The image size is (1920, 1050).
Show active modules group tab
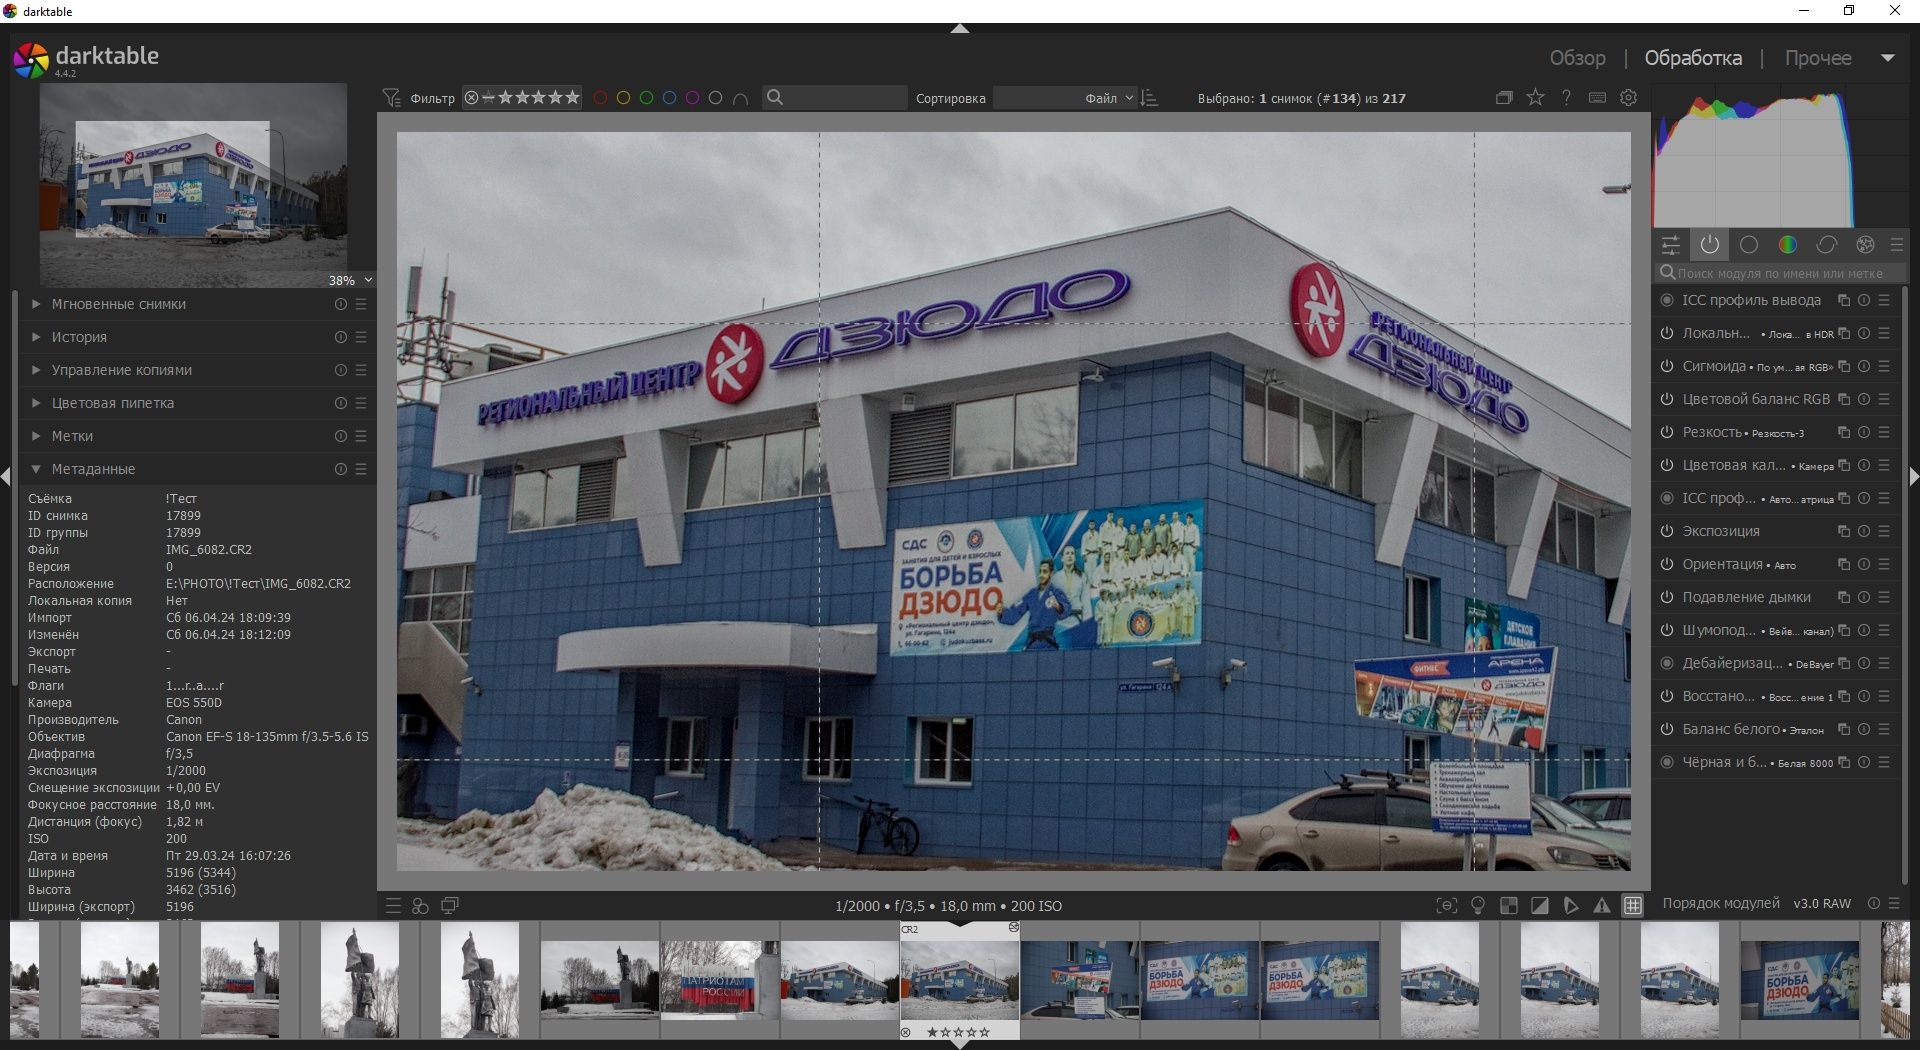pos(1710,245)
